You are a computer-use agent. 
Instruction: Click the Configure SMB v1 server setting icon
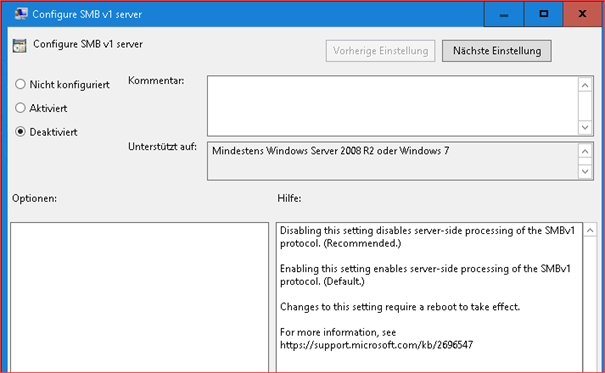19,45
